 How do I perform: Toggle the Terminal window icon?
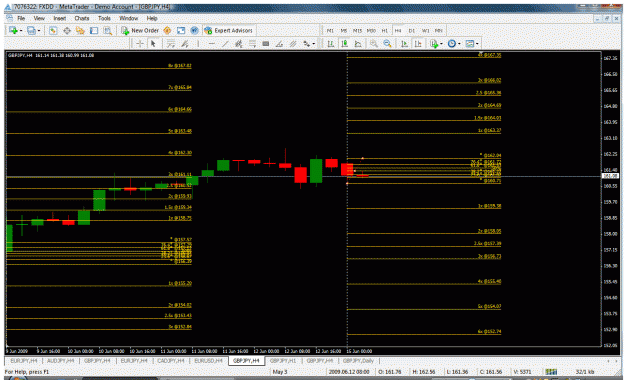click(x=94, y=30)
